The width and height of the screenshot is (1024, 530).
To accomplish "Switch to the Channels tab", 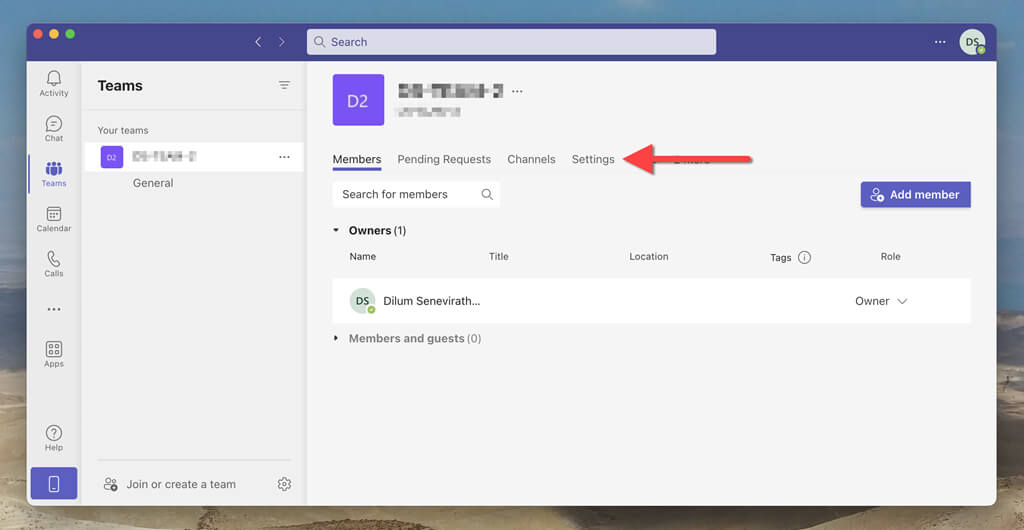I will point(532,159).
